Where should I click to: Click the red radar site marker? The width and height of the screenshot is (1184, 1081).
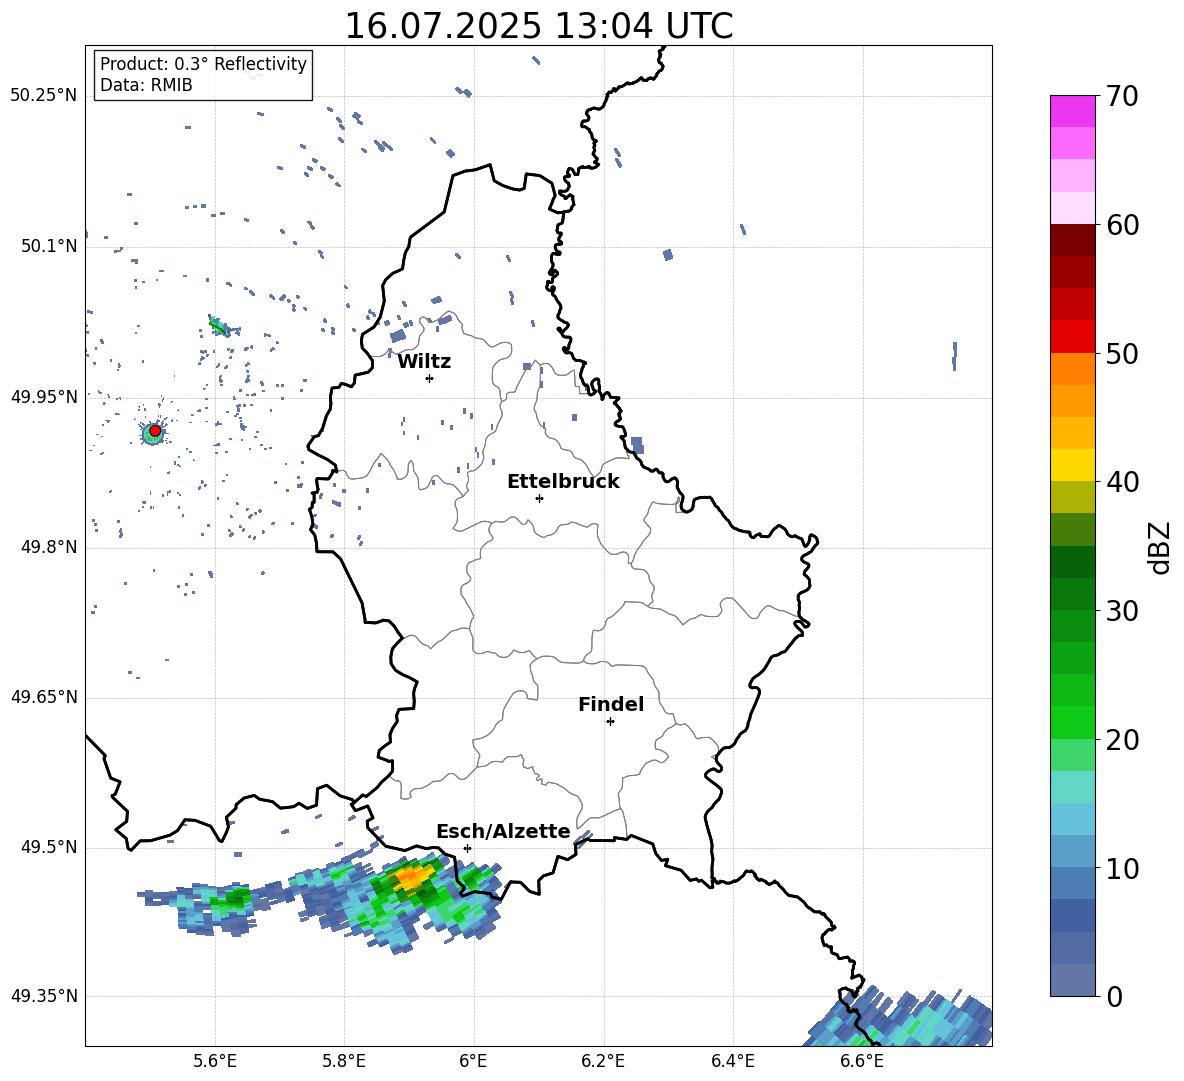[155, 431]
